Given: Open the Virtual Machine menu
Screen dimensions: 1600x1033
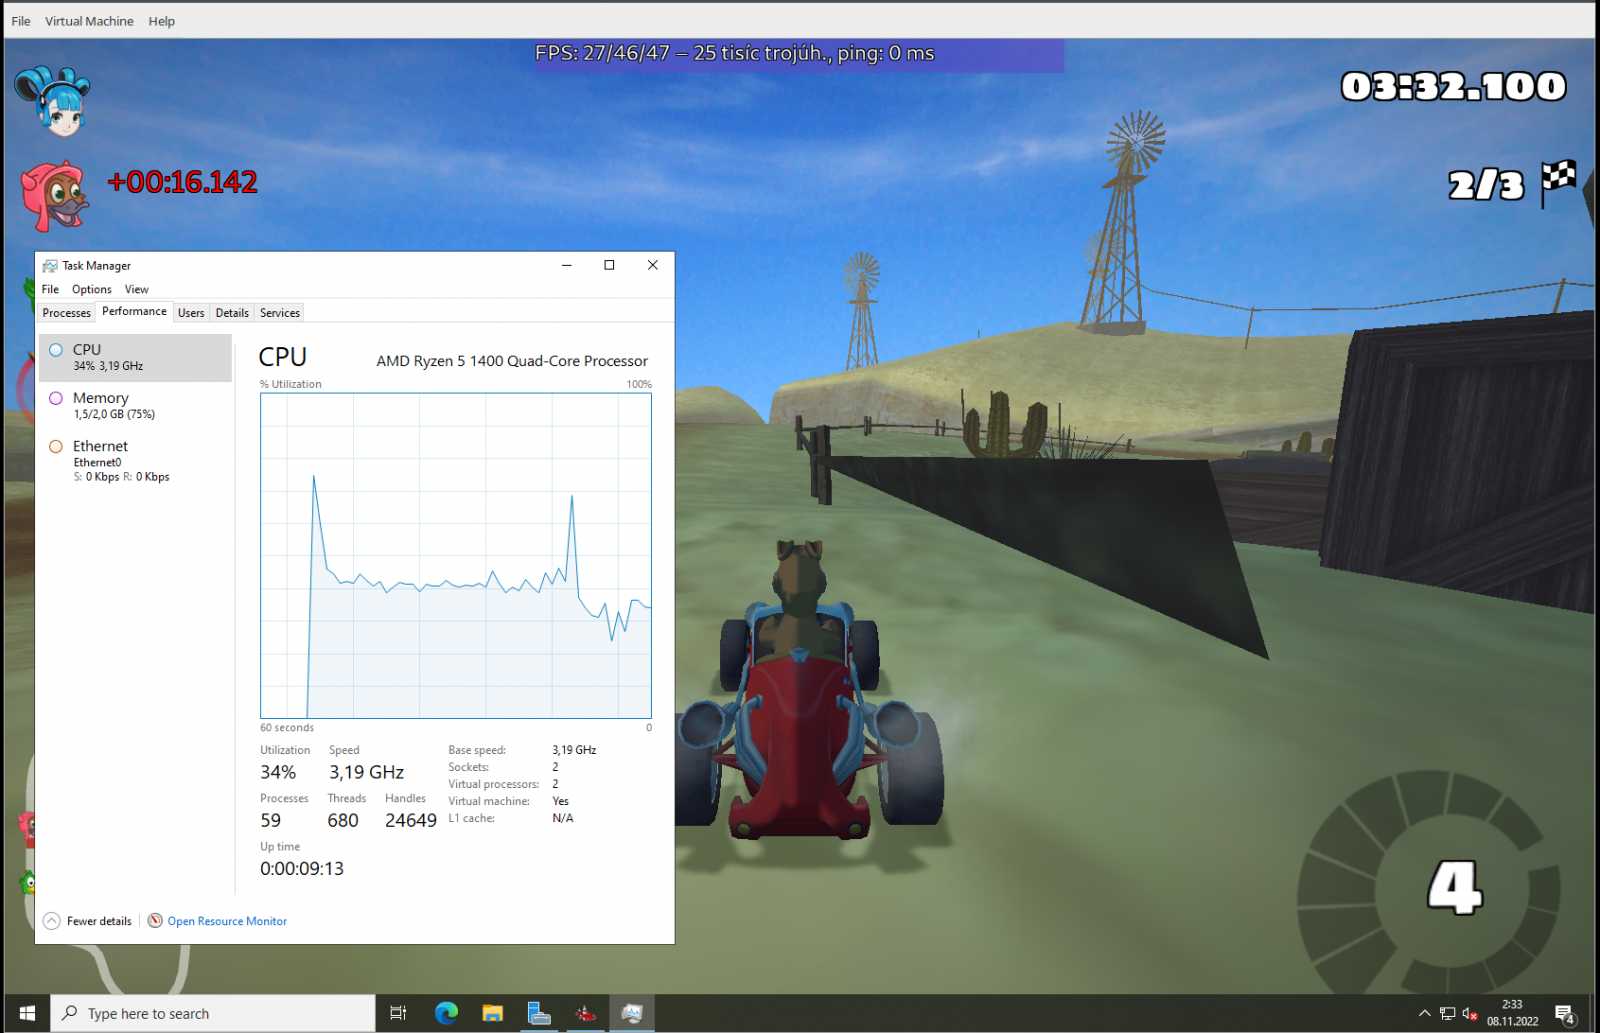Looking at the screenshot, I should tap(89, 21).
